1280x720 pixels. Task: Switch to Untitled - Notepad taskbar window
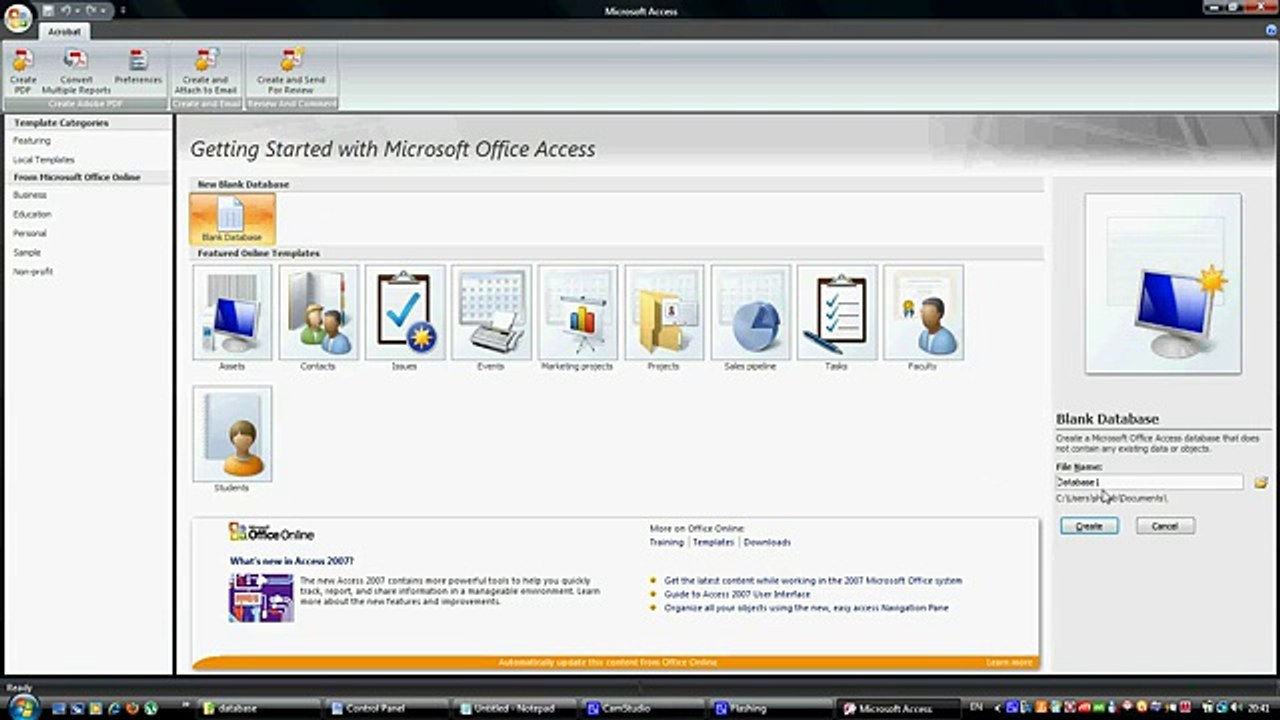(x=517, y=708)
